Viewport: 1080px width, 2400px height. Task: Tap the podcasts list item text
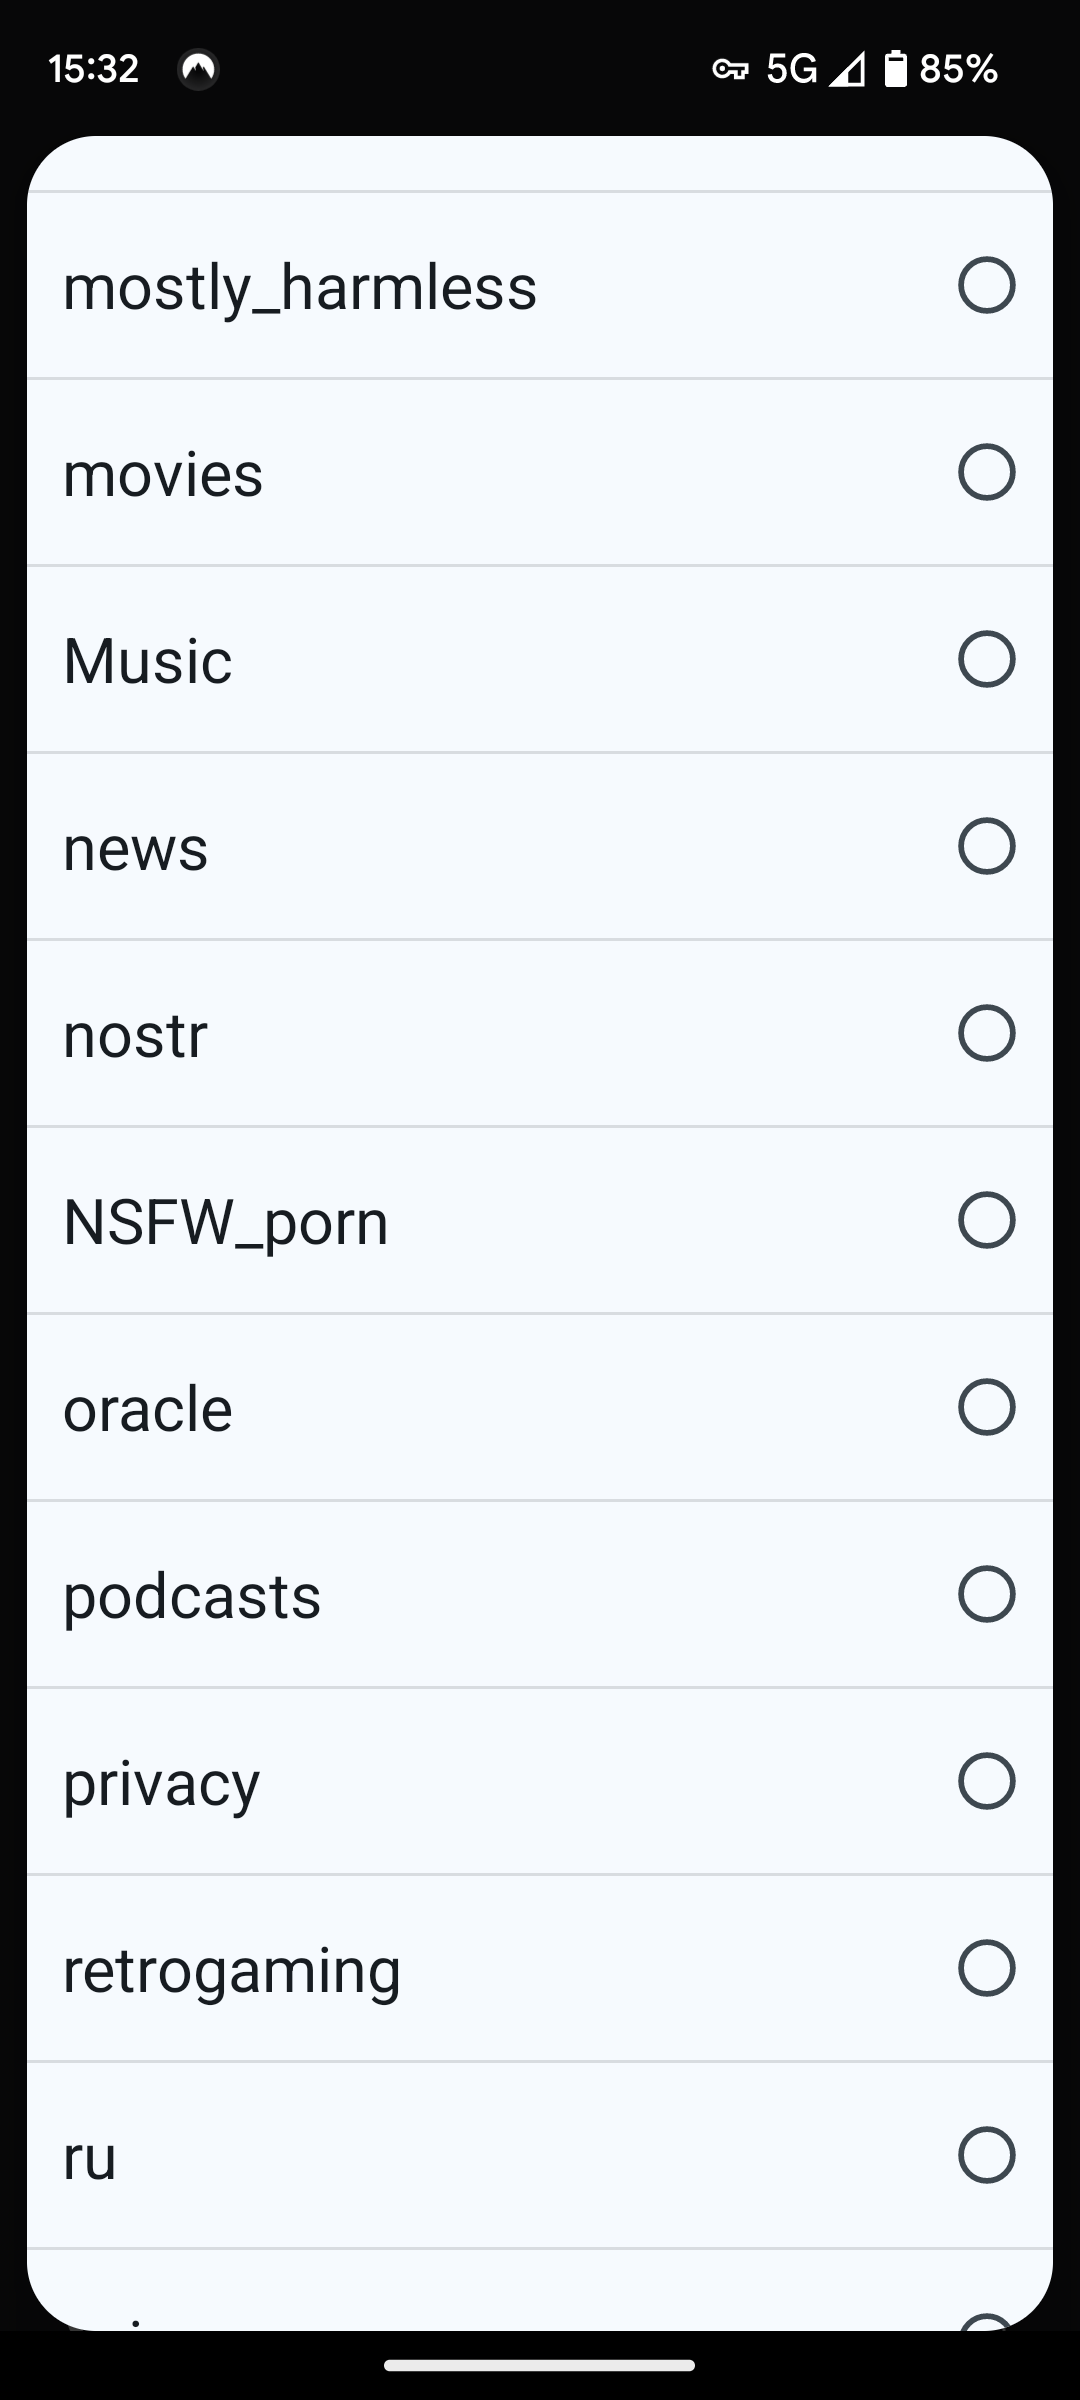click(192, 1596)
